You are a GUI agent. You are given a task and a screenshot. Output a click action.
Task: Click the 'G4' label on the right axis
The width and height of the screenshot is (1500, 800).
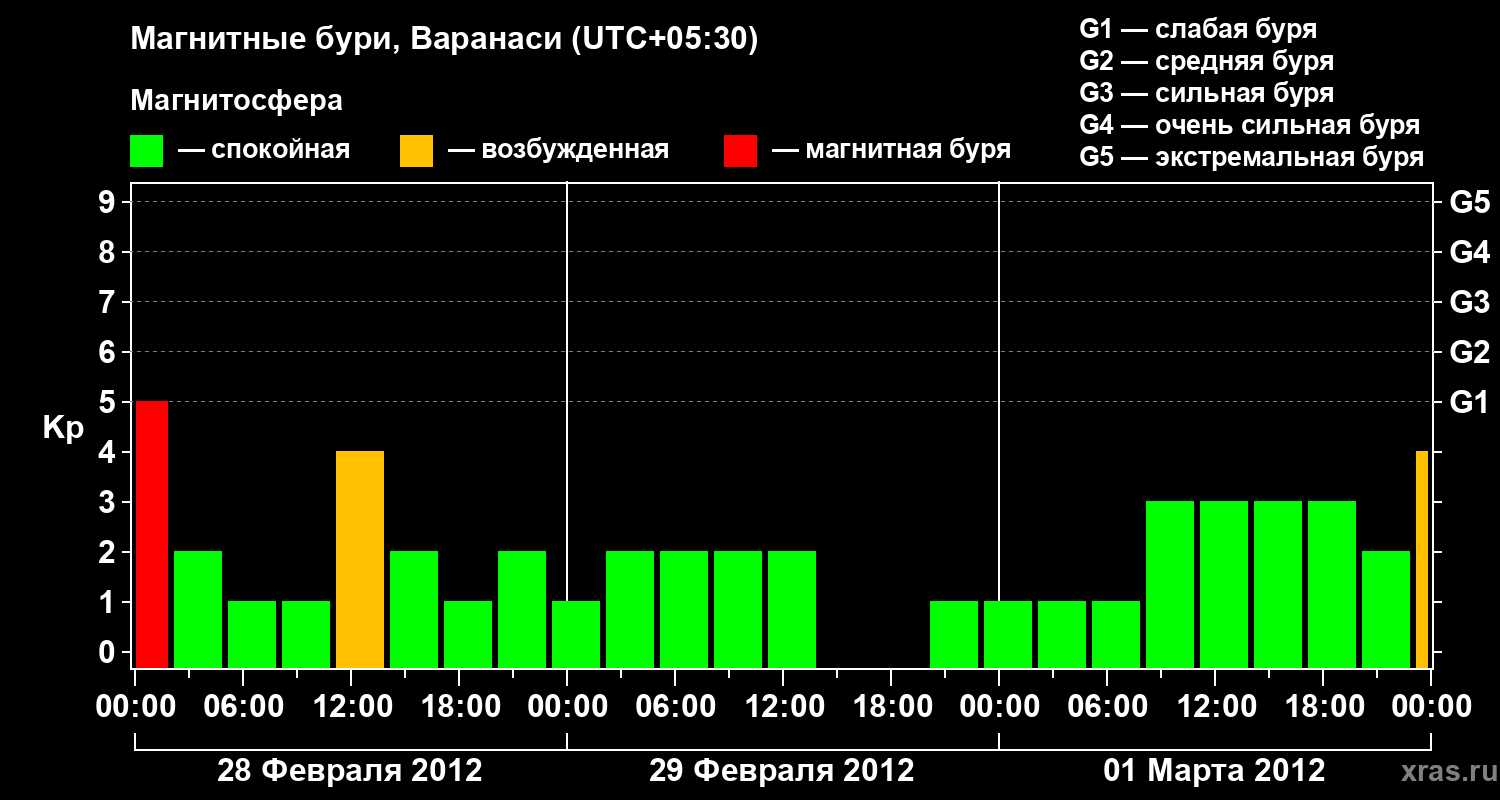1469,252
